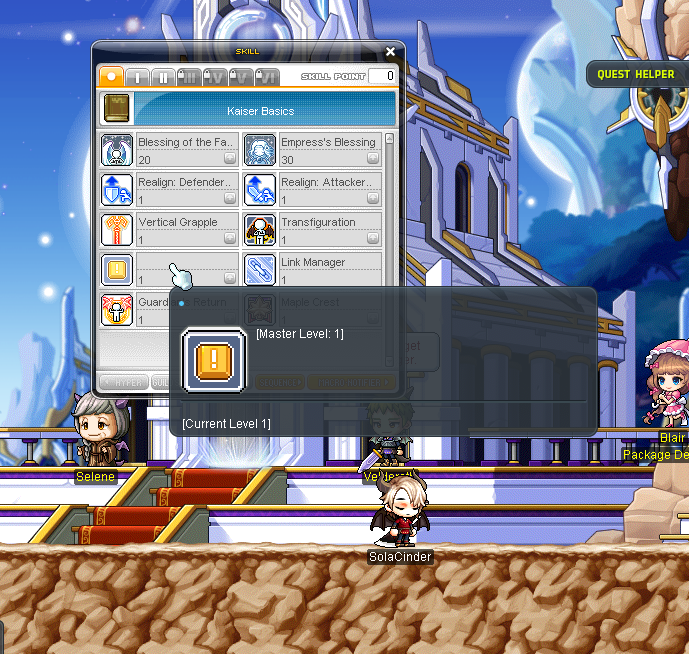Click the level-up arrow of the unnamed exclamation skill
The width and height of the screenshot is (689, 654).
(x=230, y=278)
